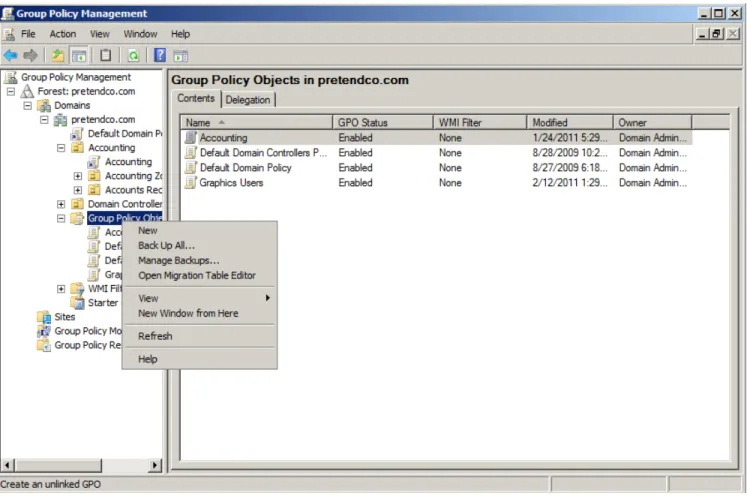Click the Forward arrow toolbar icon

coord(30,56)
